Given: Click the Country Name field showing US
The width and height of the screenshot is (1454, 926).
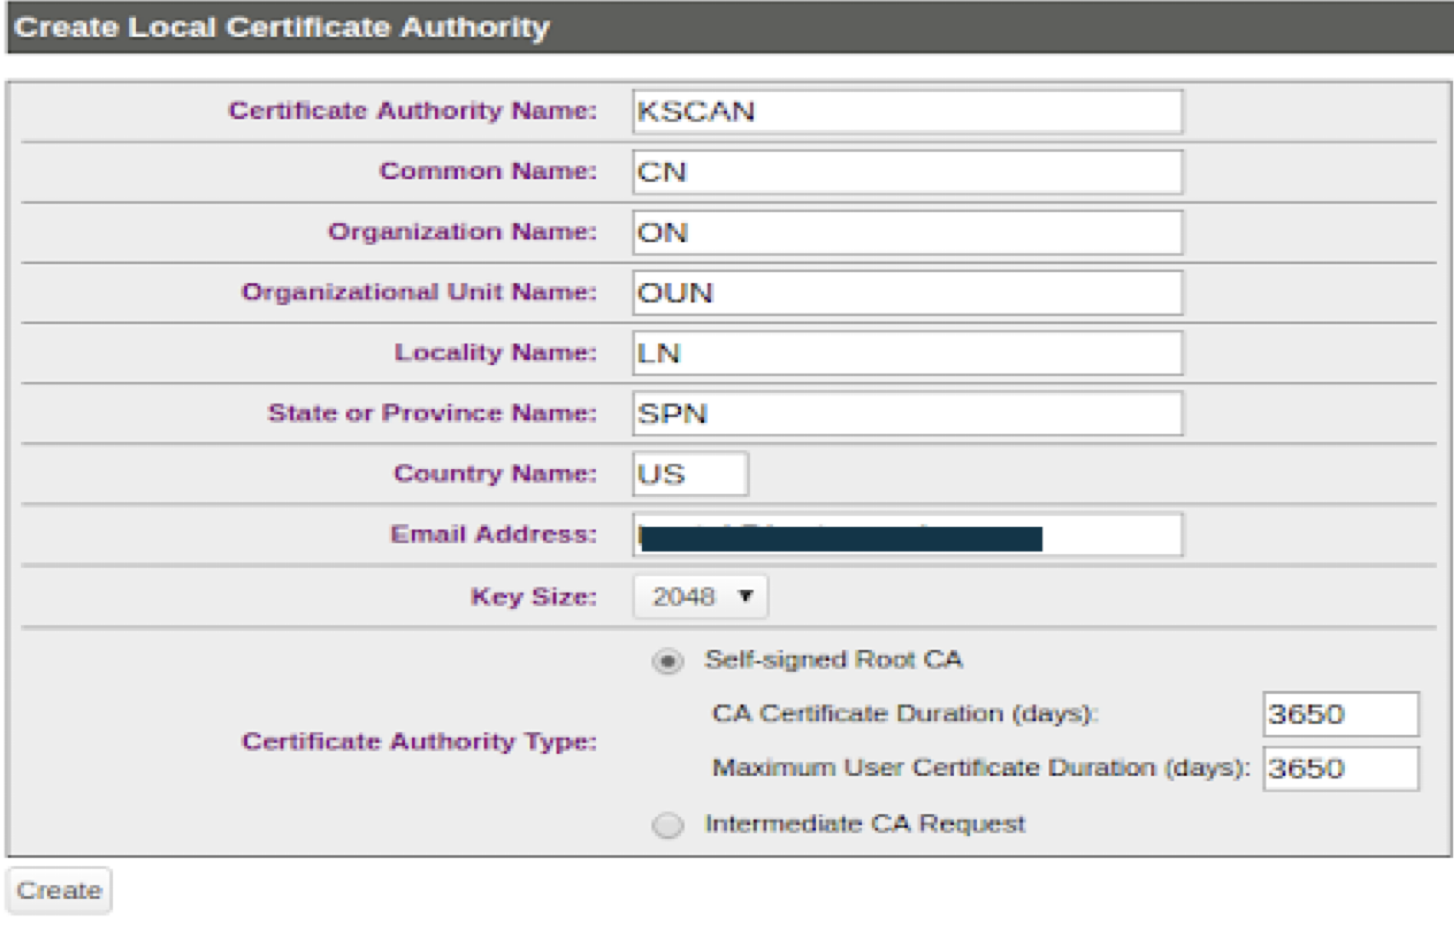Looking at the screenshot, I should [x=690, y=474].
